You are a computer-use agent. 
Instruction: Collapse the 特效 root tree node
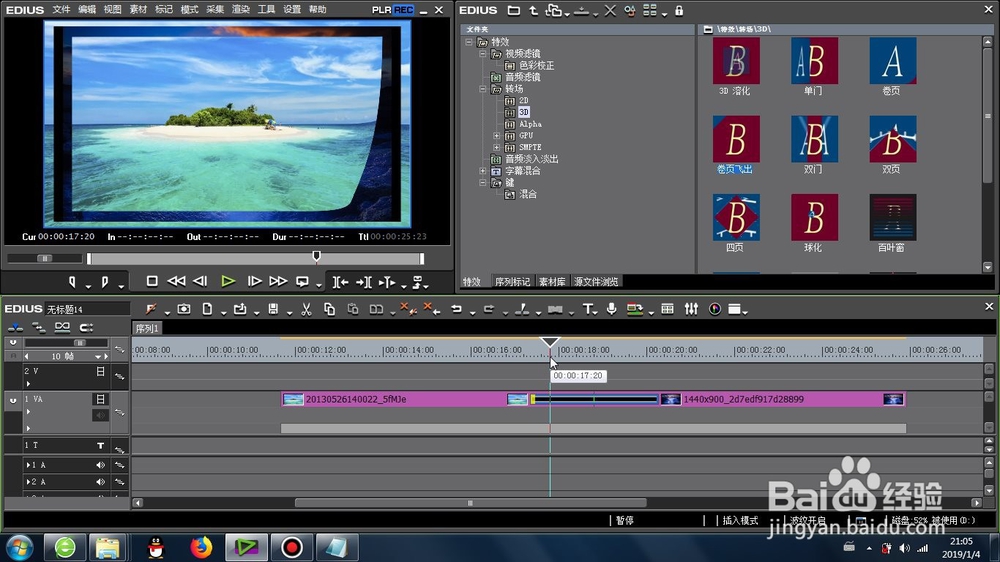pos(469,42)
